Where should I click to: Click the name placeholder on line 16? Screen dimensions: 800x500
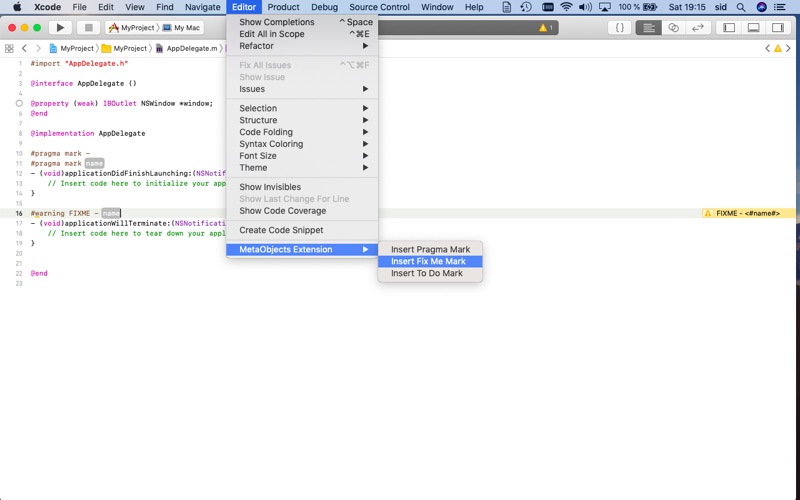coord(110,213)
